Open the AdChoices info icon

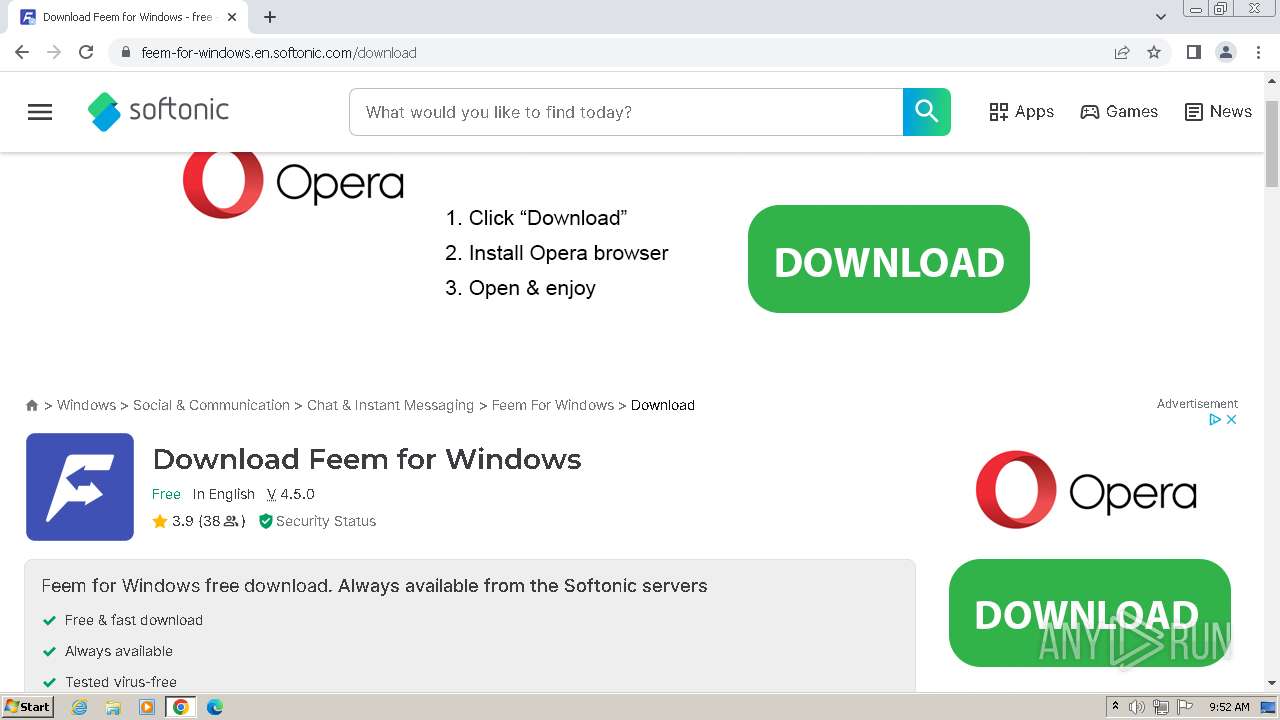pos(1215,420)
